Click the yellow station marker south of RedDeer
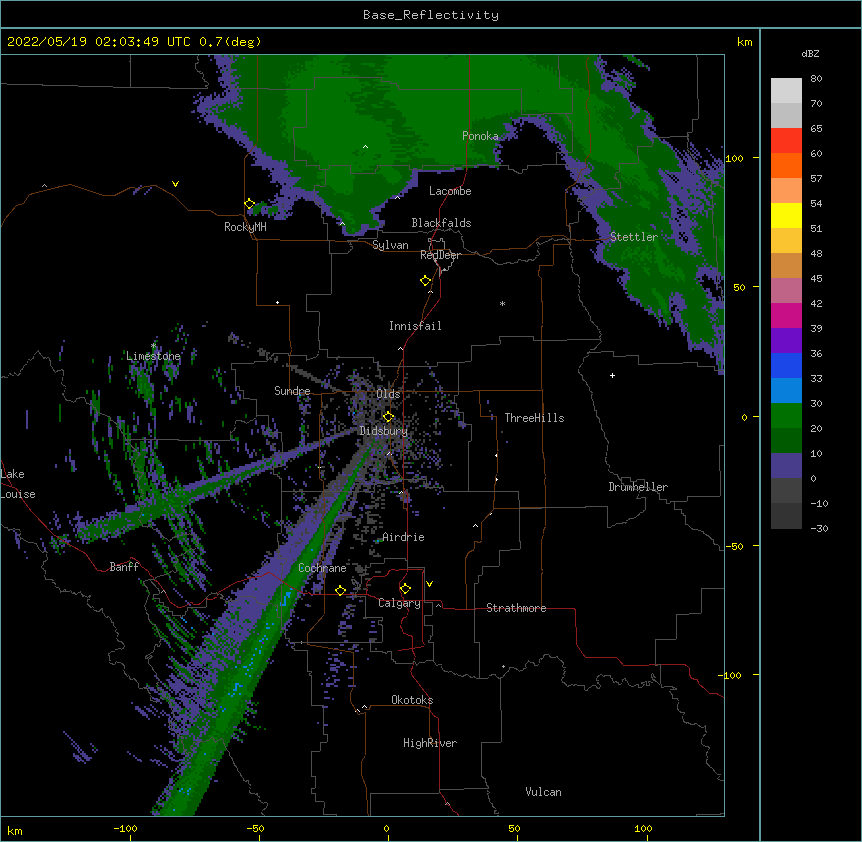 (x=426, y=281)
